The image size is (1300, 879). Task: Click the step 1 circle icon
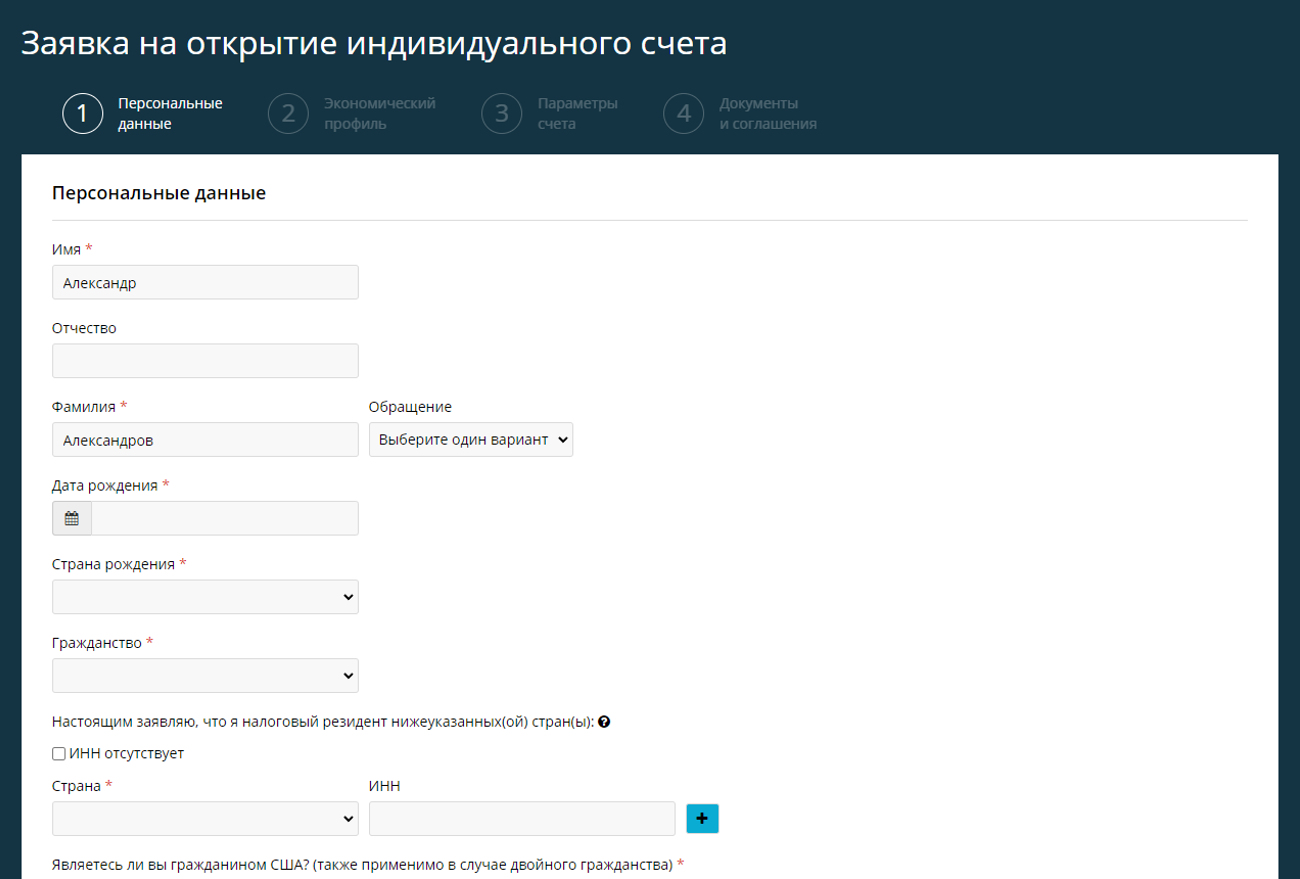click(x=82, y=114)
